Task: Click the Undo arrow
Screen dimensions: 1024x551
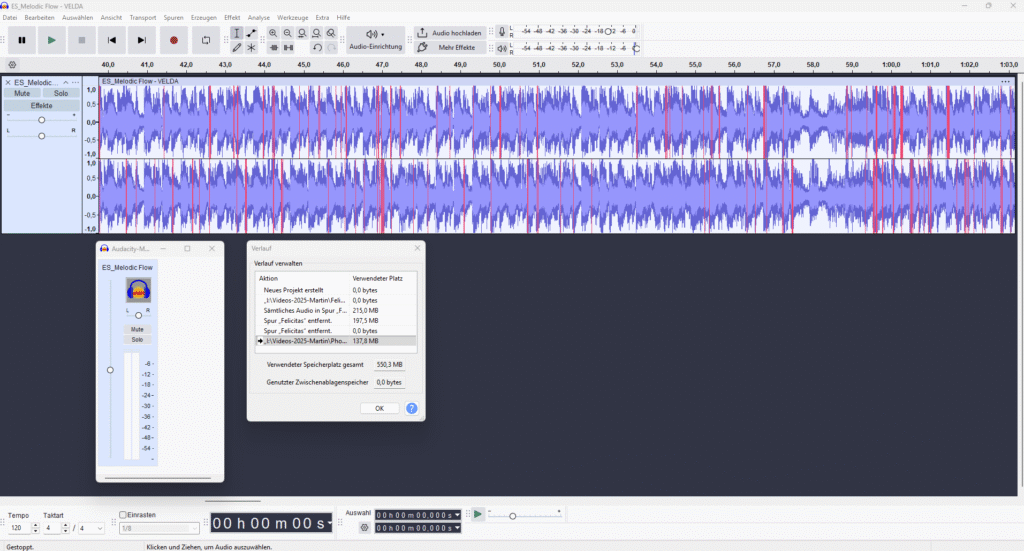Action: (317, 47)
